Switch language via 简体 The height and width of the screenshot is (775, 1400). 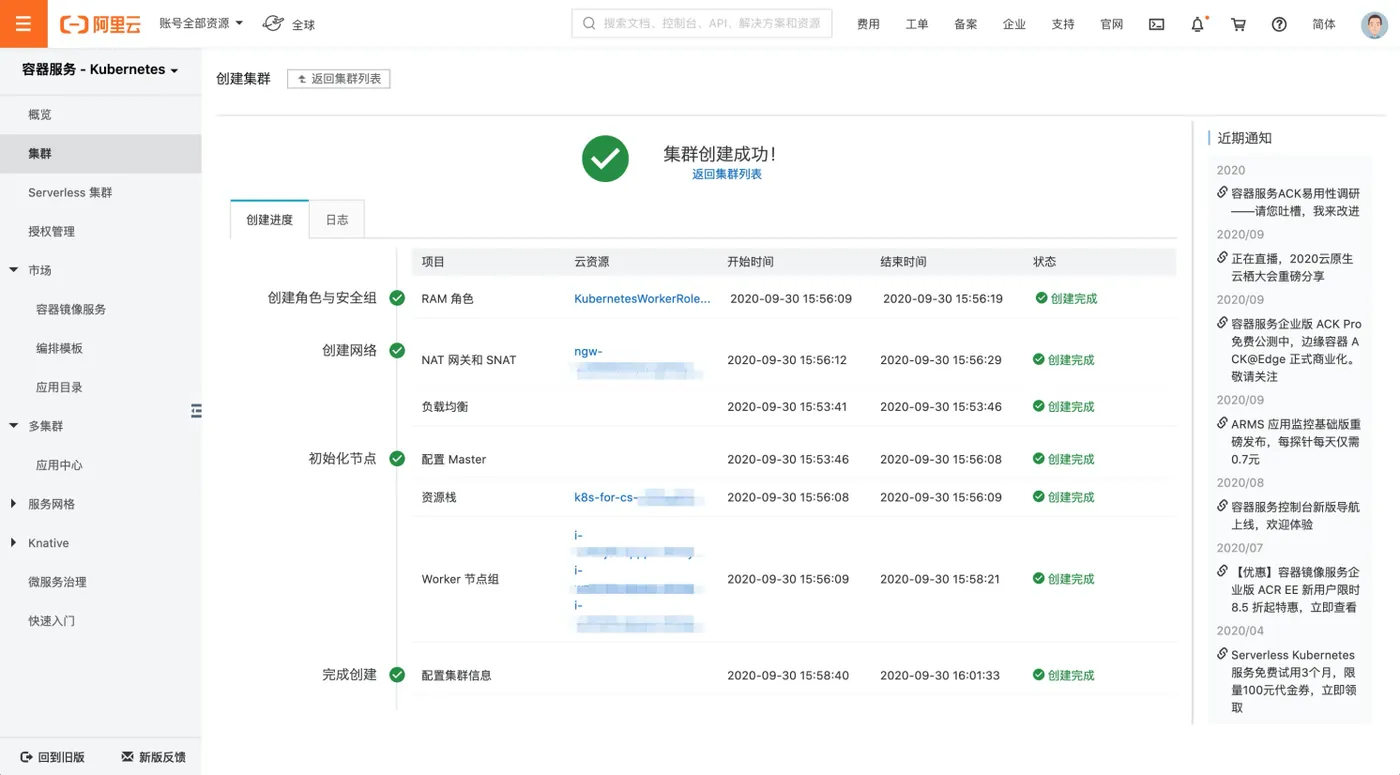pos(1324,24)
